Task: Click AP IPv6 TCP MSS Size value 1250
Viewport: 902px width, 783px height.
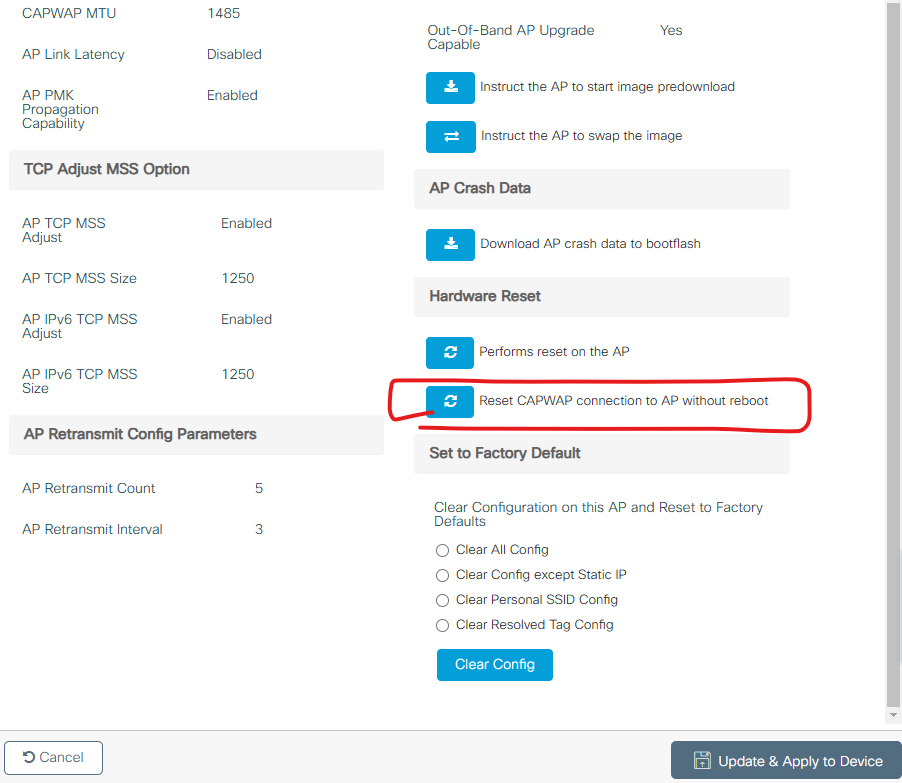Action: point(238,375)
